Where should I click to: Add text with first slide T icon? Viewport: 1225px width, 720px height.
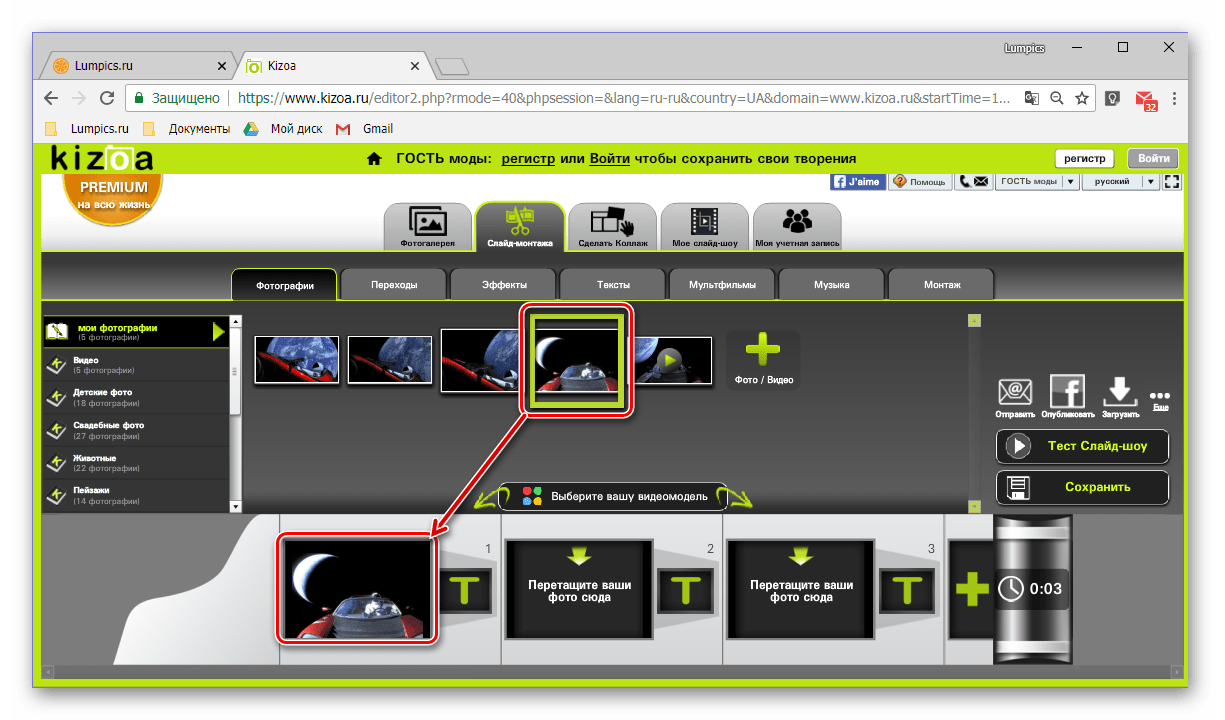[463, 590]
